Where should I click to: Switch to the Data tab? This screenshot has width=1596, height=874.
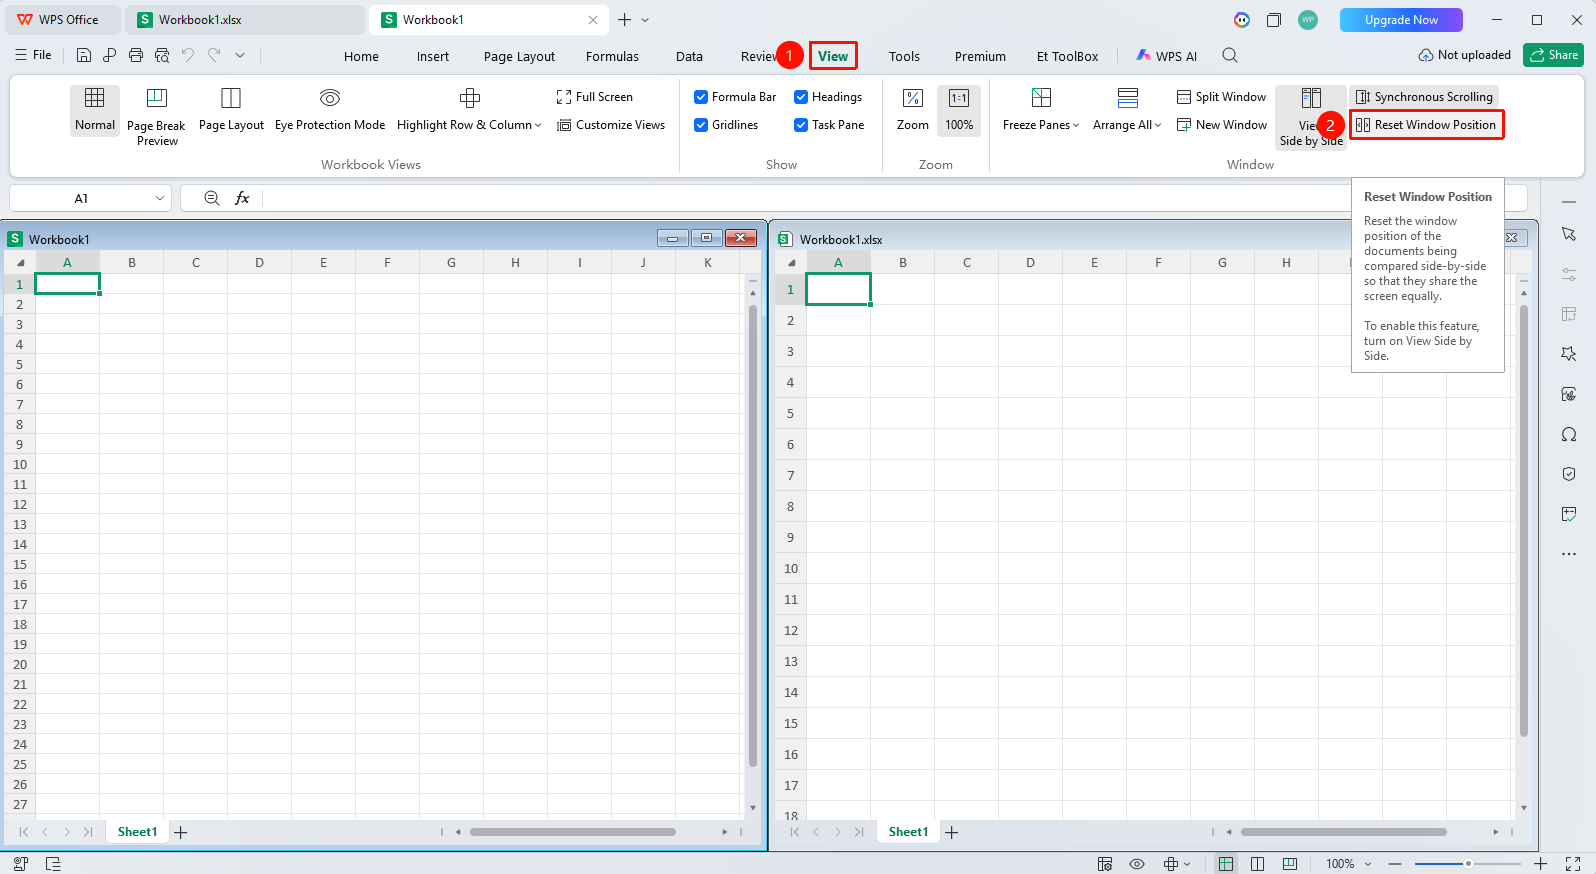(x=689, y=56)
